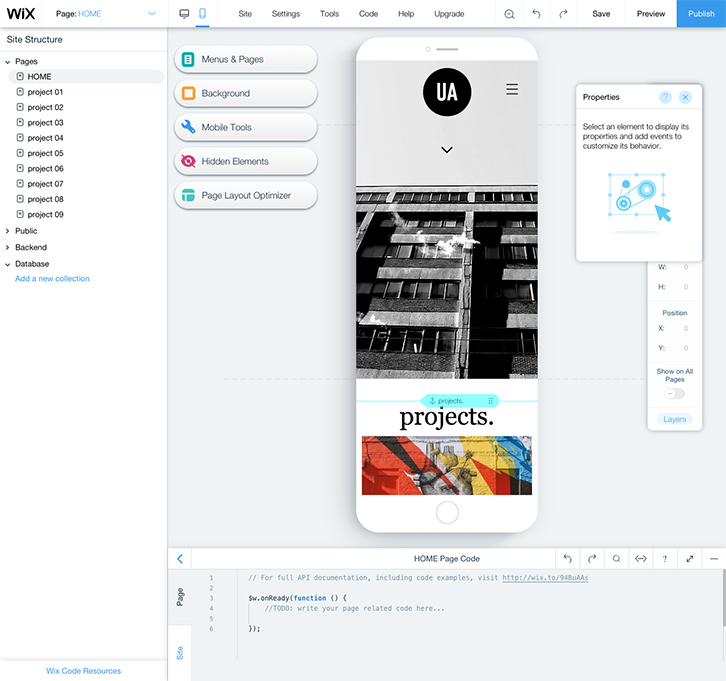Screen dimensions: 726x681
Task: Select the mobile editor view icon
Action: coord(202,13)
